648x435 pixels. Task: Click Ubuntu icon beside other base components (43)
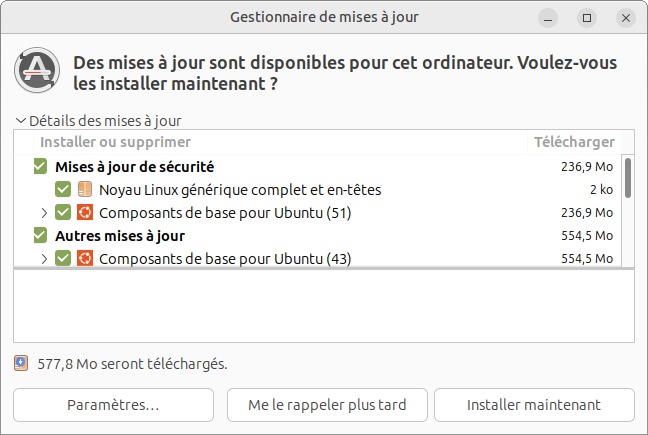tap(85, 258)
